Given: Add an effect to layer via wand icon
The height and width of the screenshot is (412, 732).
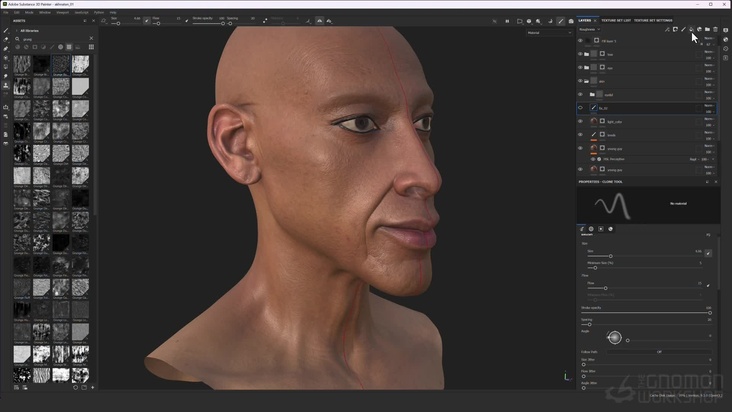Looking at the screenshot, I should [667, 29].
